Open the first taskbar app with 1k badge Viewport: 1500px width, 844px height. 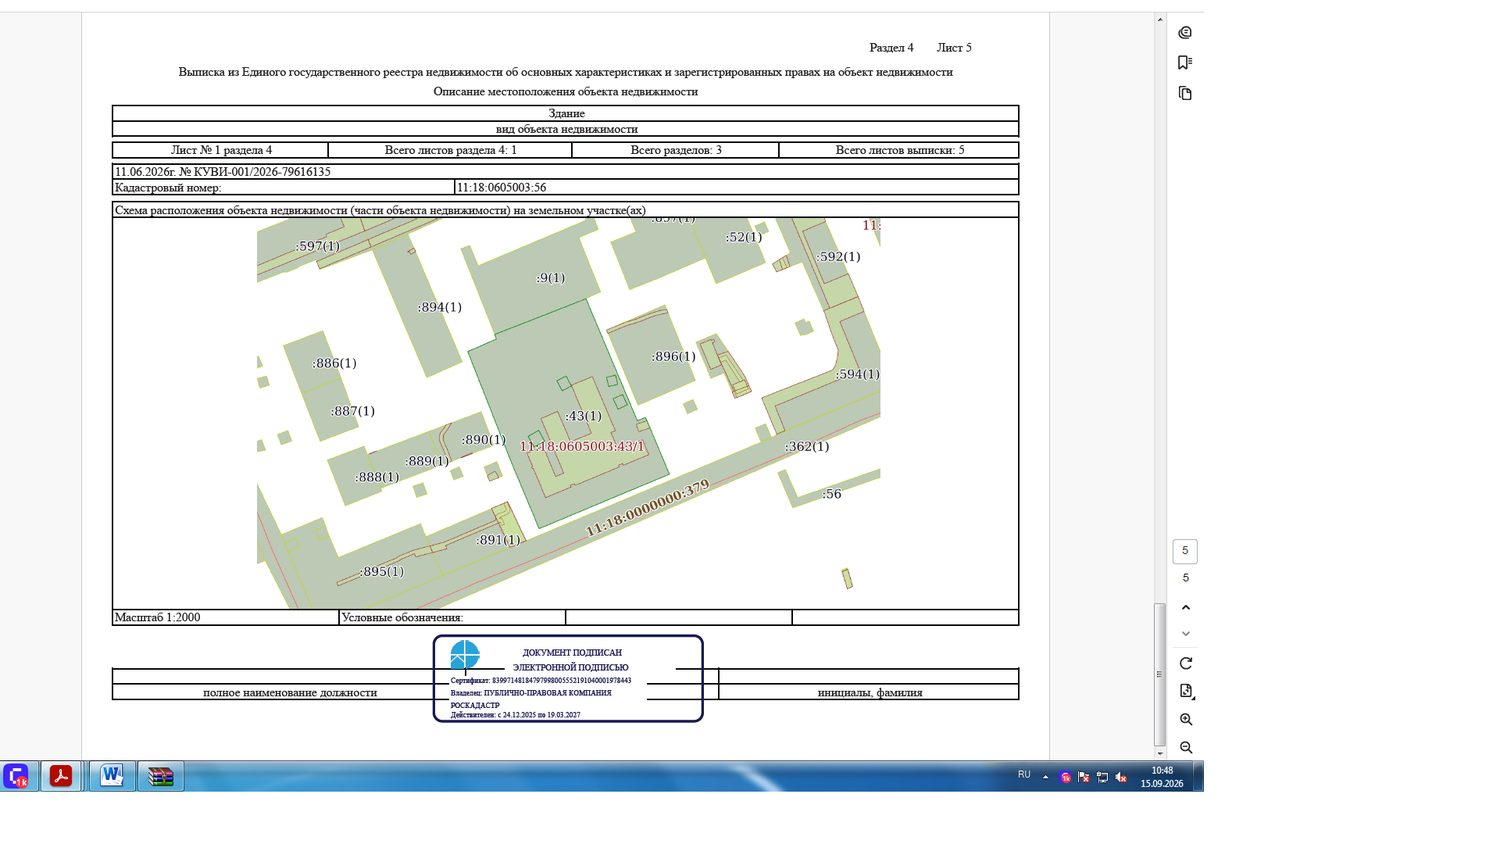click(x=17, y=776)
